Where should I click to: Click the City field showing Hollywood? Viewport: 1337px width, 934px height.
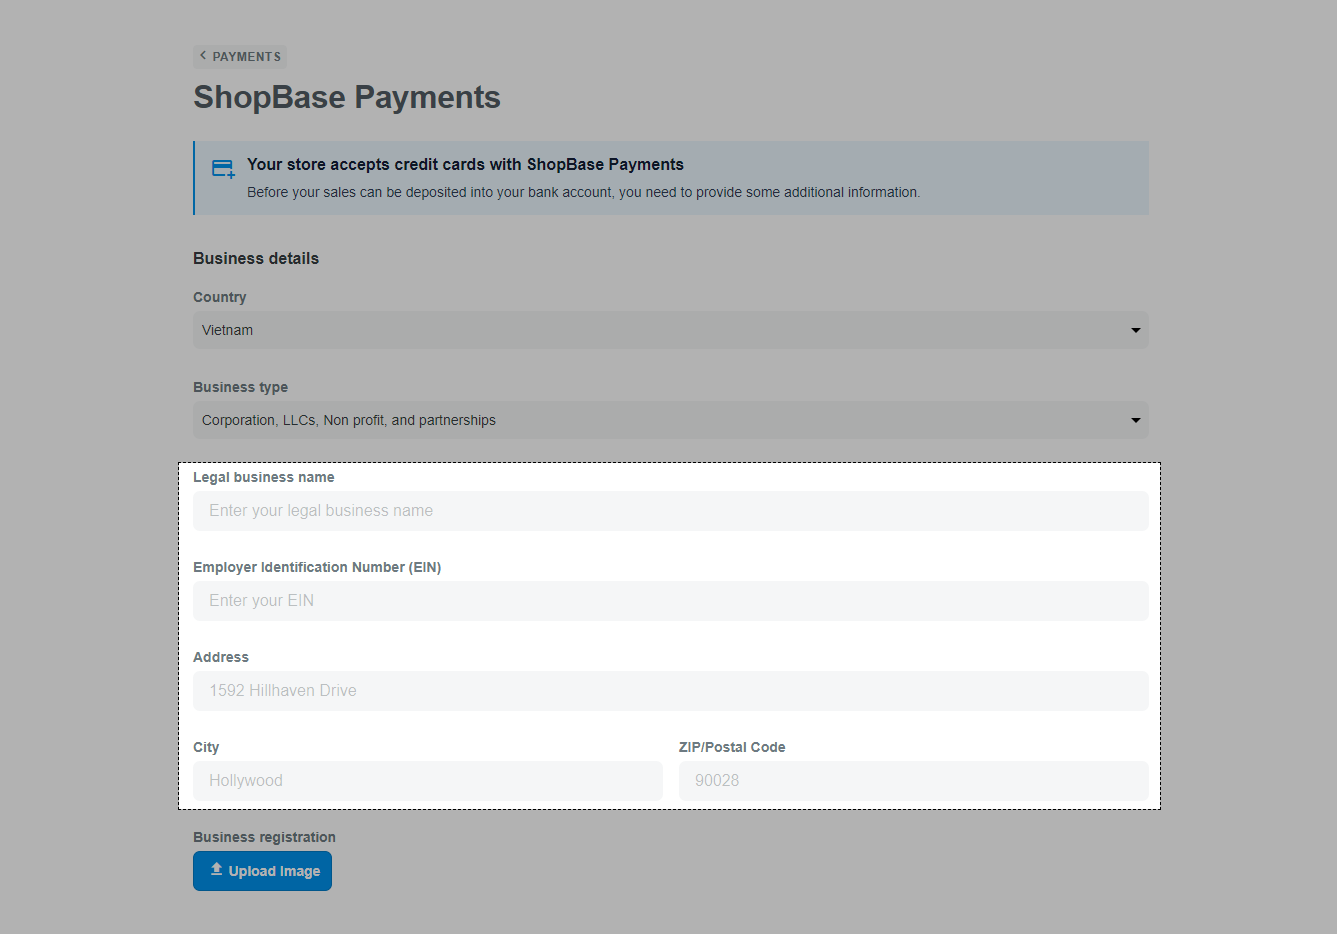tap(427, 781)
